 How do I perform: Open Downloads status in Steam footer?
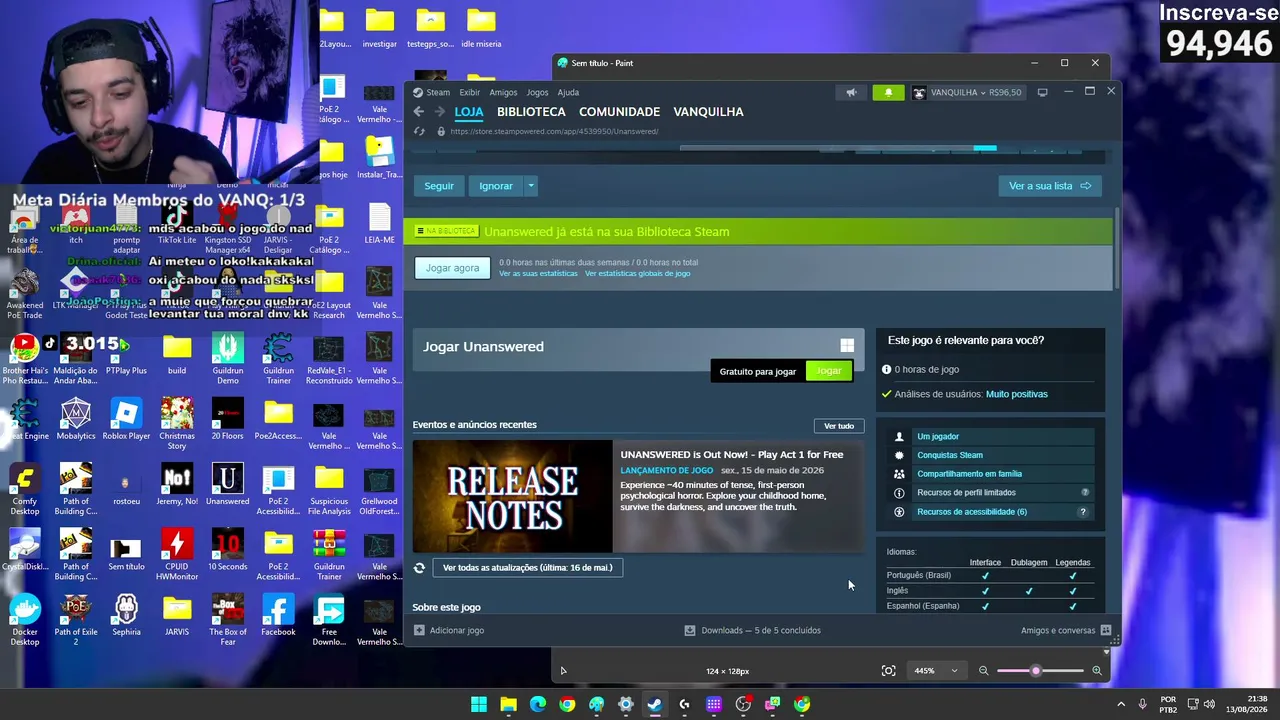click(752, 631)
